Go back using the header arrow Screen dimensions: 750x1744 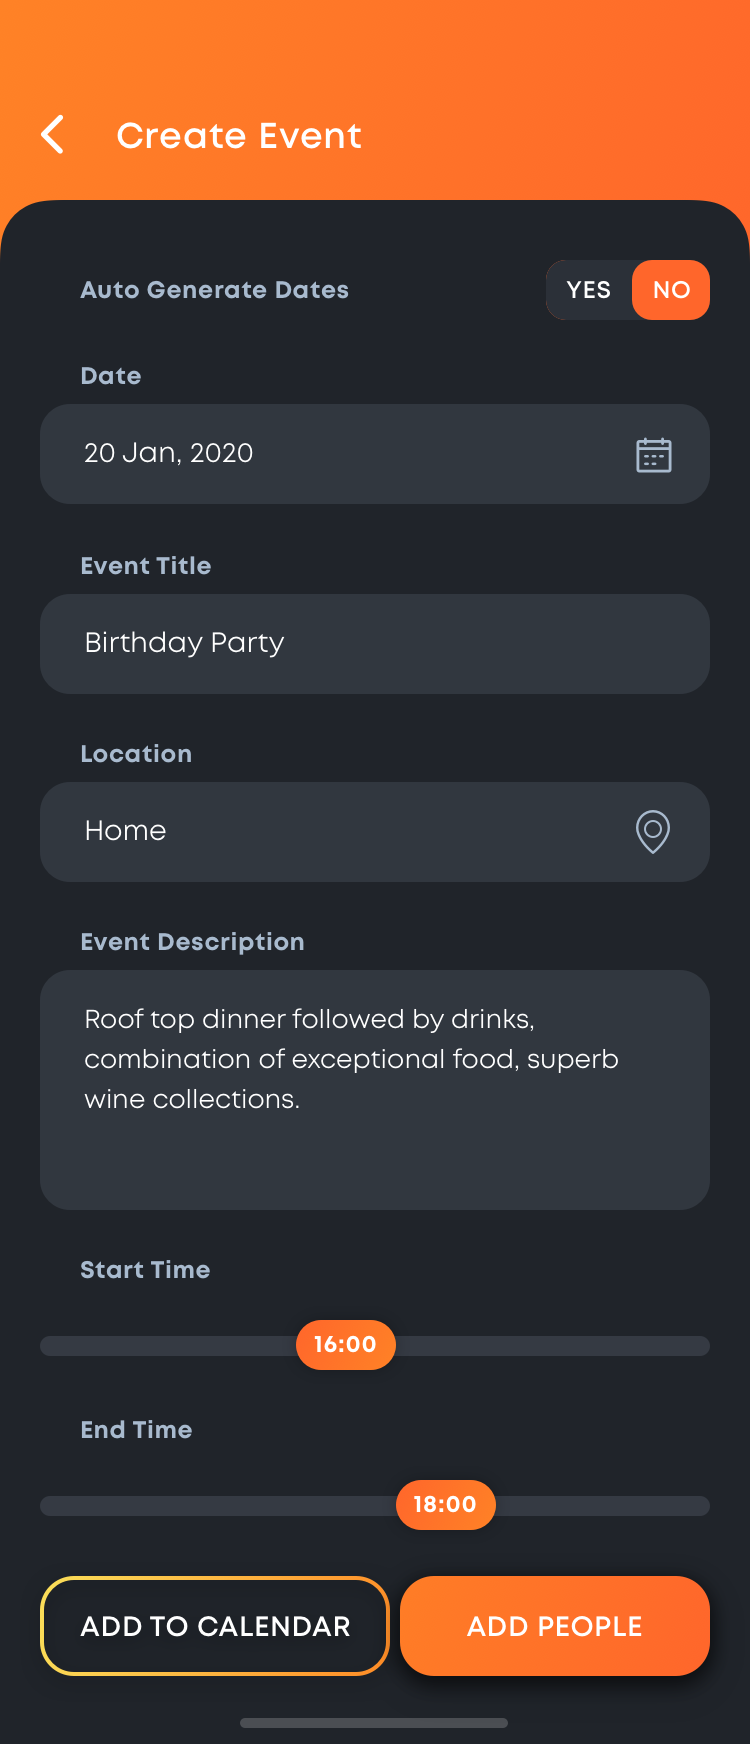click(53, 135)
